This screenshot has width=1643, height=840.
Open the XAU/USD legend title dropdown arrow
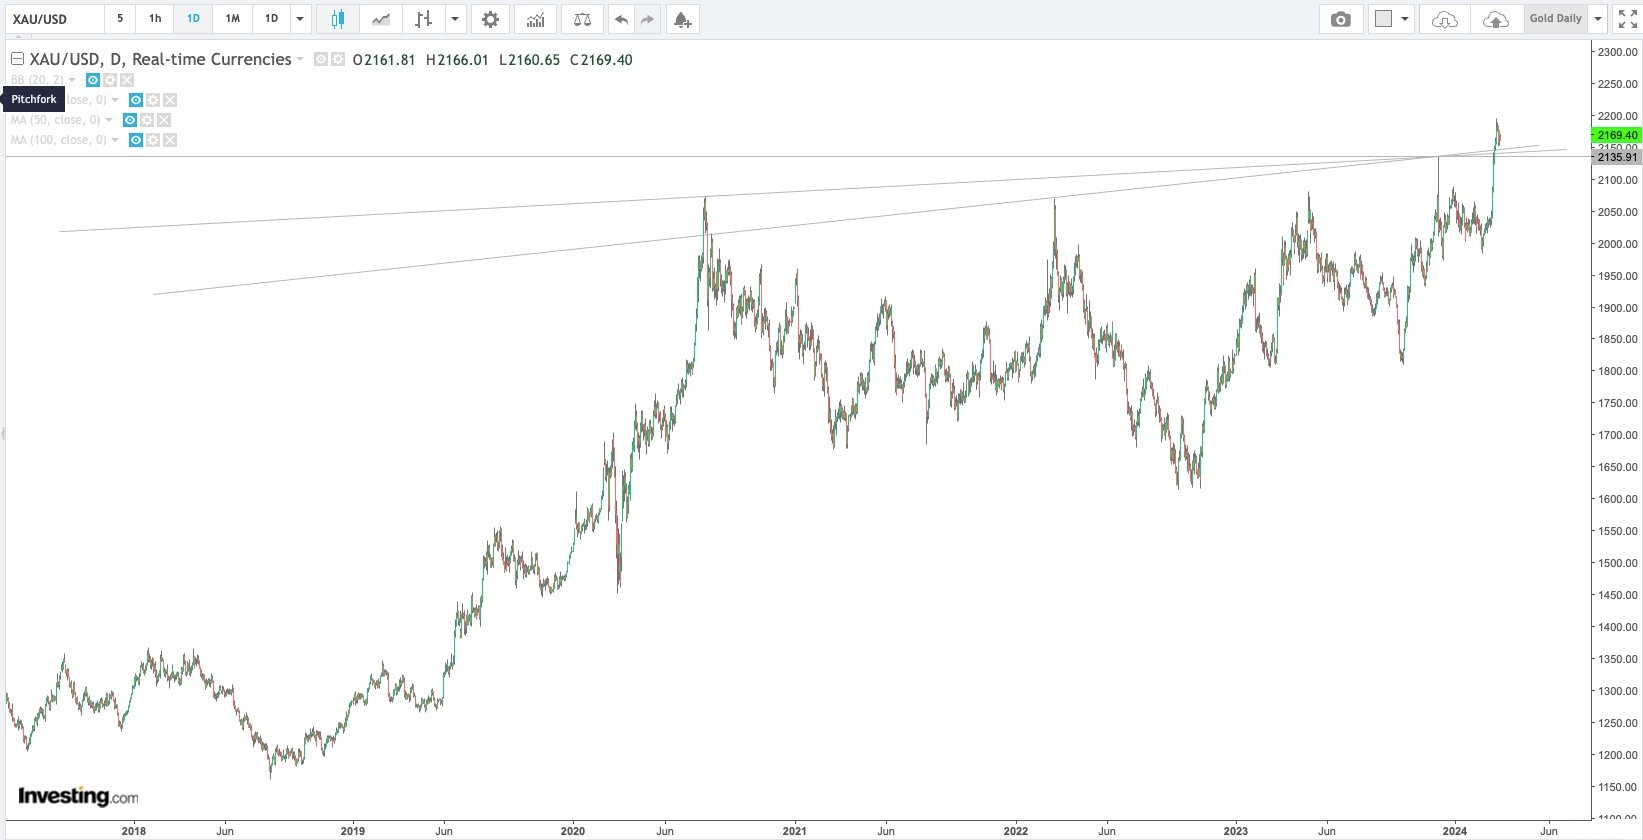pyautogui.click(x=300, y=59)
